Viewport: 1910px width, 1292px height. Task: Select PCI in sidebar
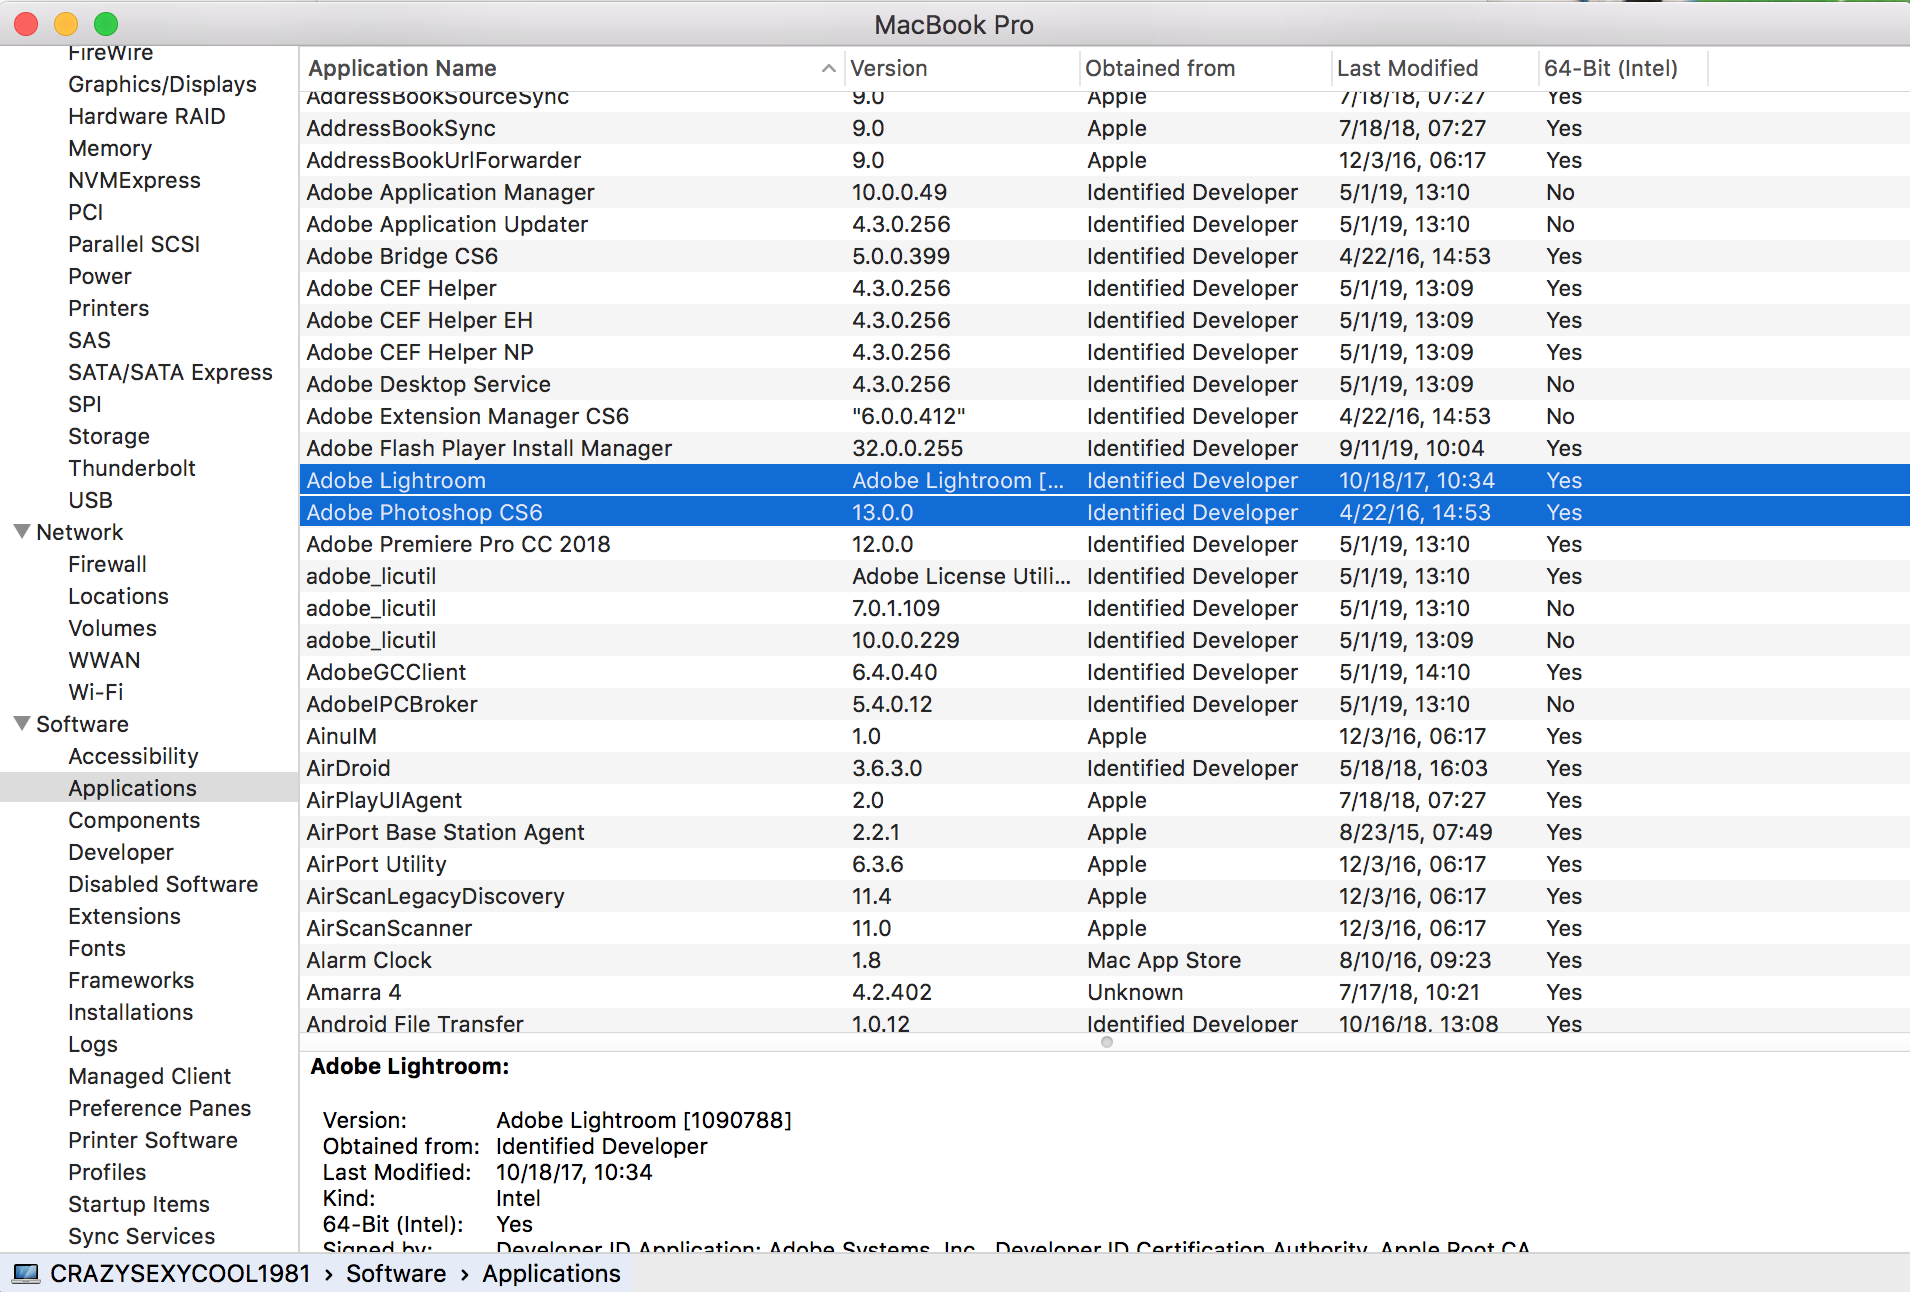coord(85,212)
